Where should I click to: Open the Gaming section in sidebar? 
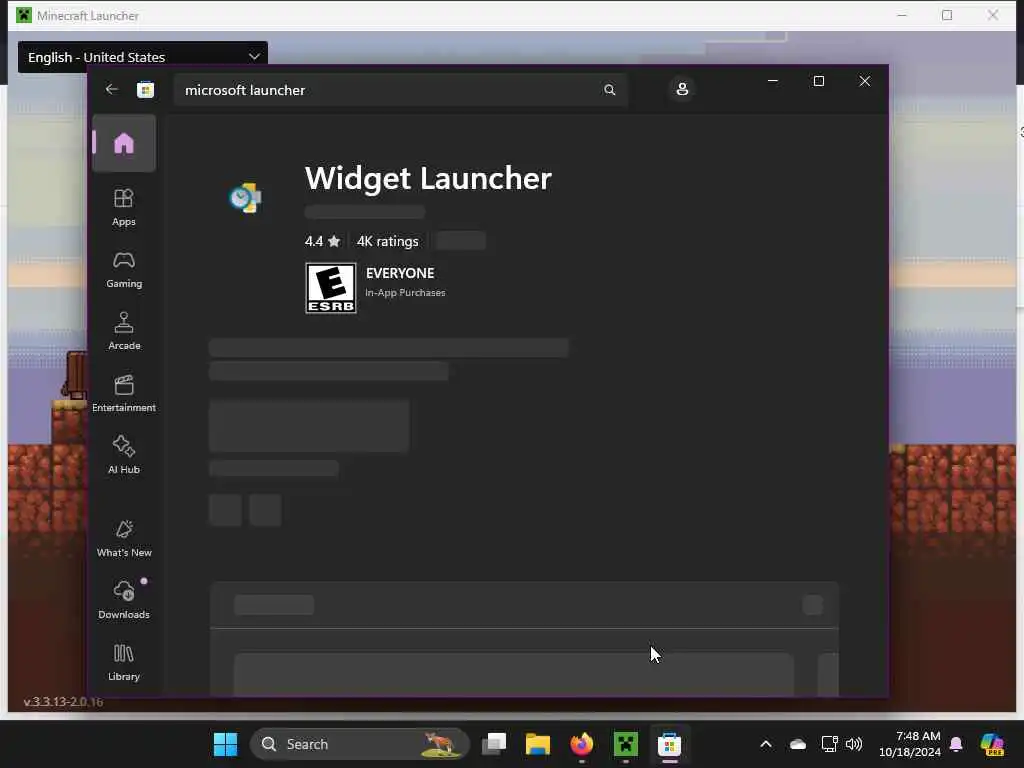[124, 270]
